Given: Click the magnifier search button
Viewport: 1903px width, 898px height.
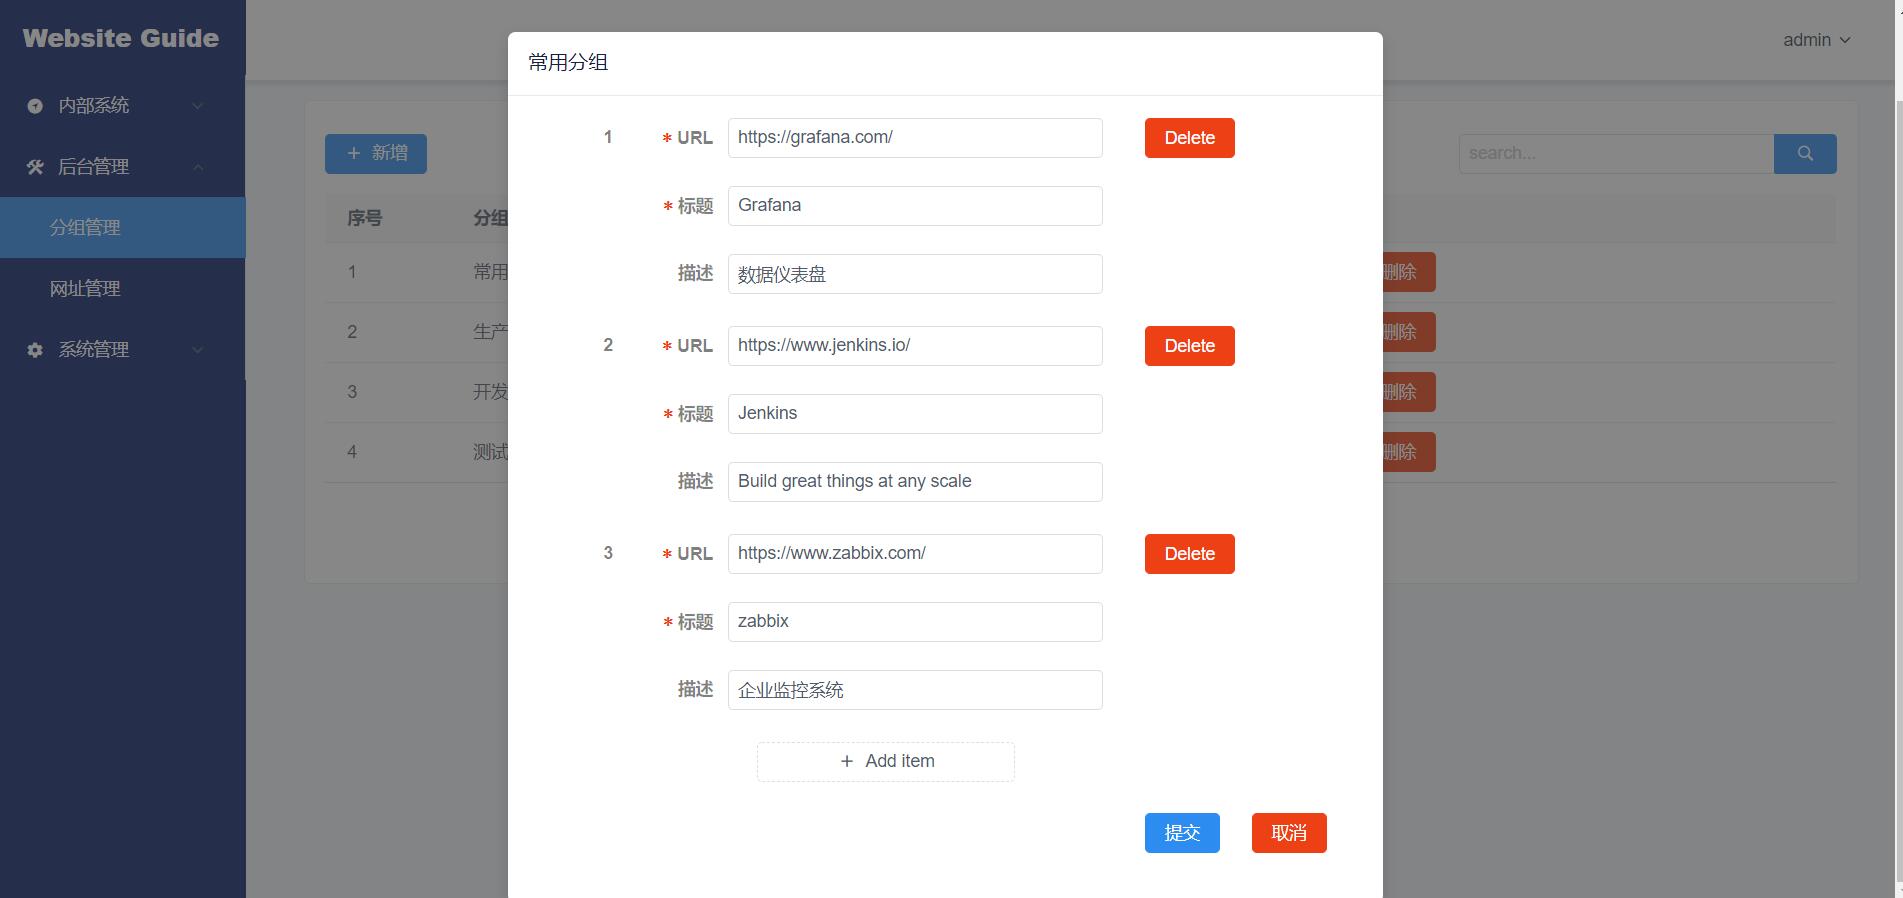Looking at the screenshot, I should pos(1805,154).
